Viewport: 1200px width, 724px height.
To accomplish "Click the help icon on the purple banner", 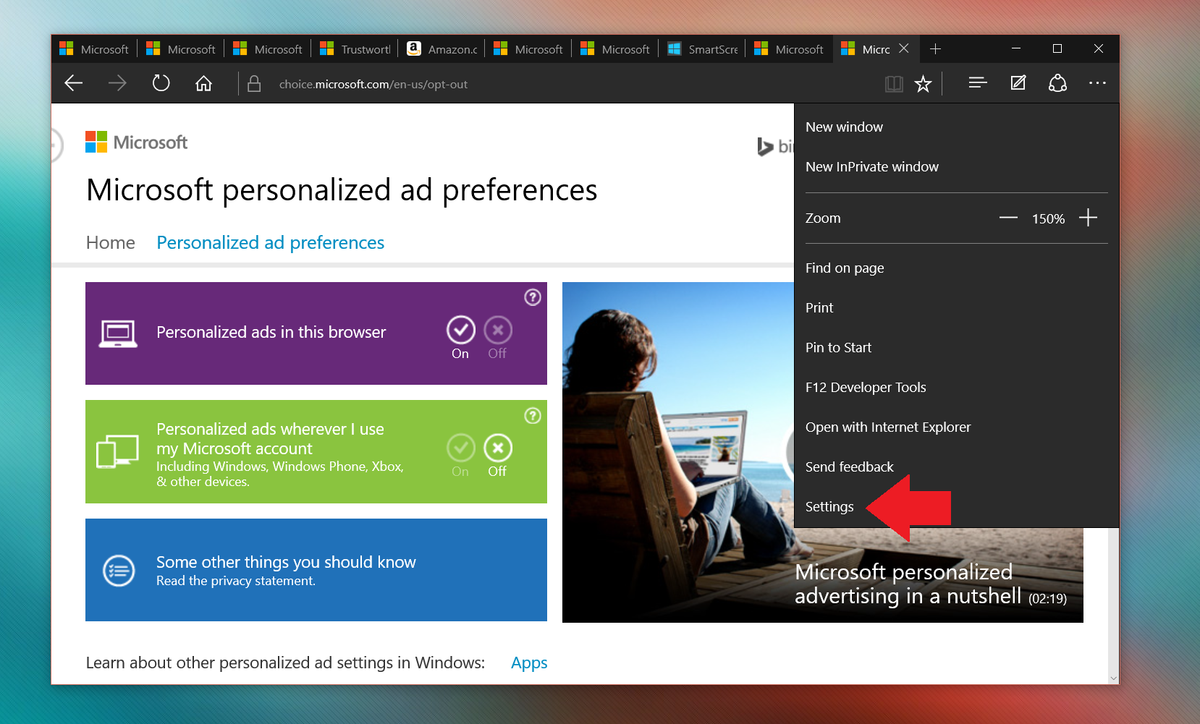I will point(532,297).
